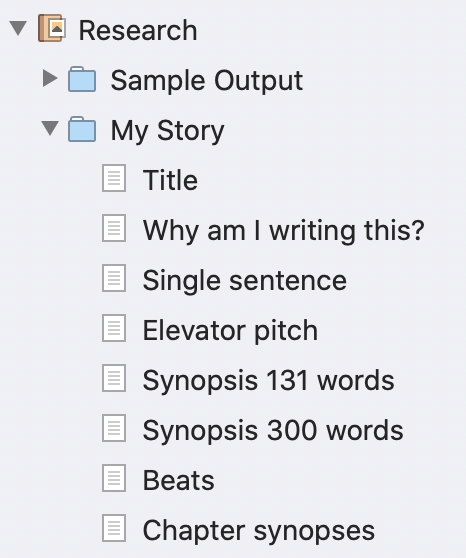Screen dimensions: 466x558
Task: Open the Synopsis 131 words document
Action: click(x=268, y=380)
